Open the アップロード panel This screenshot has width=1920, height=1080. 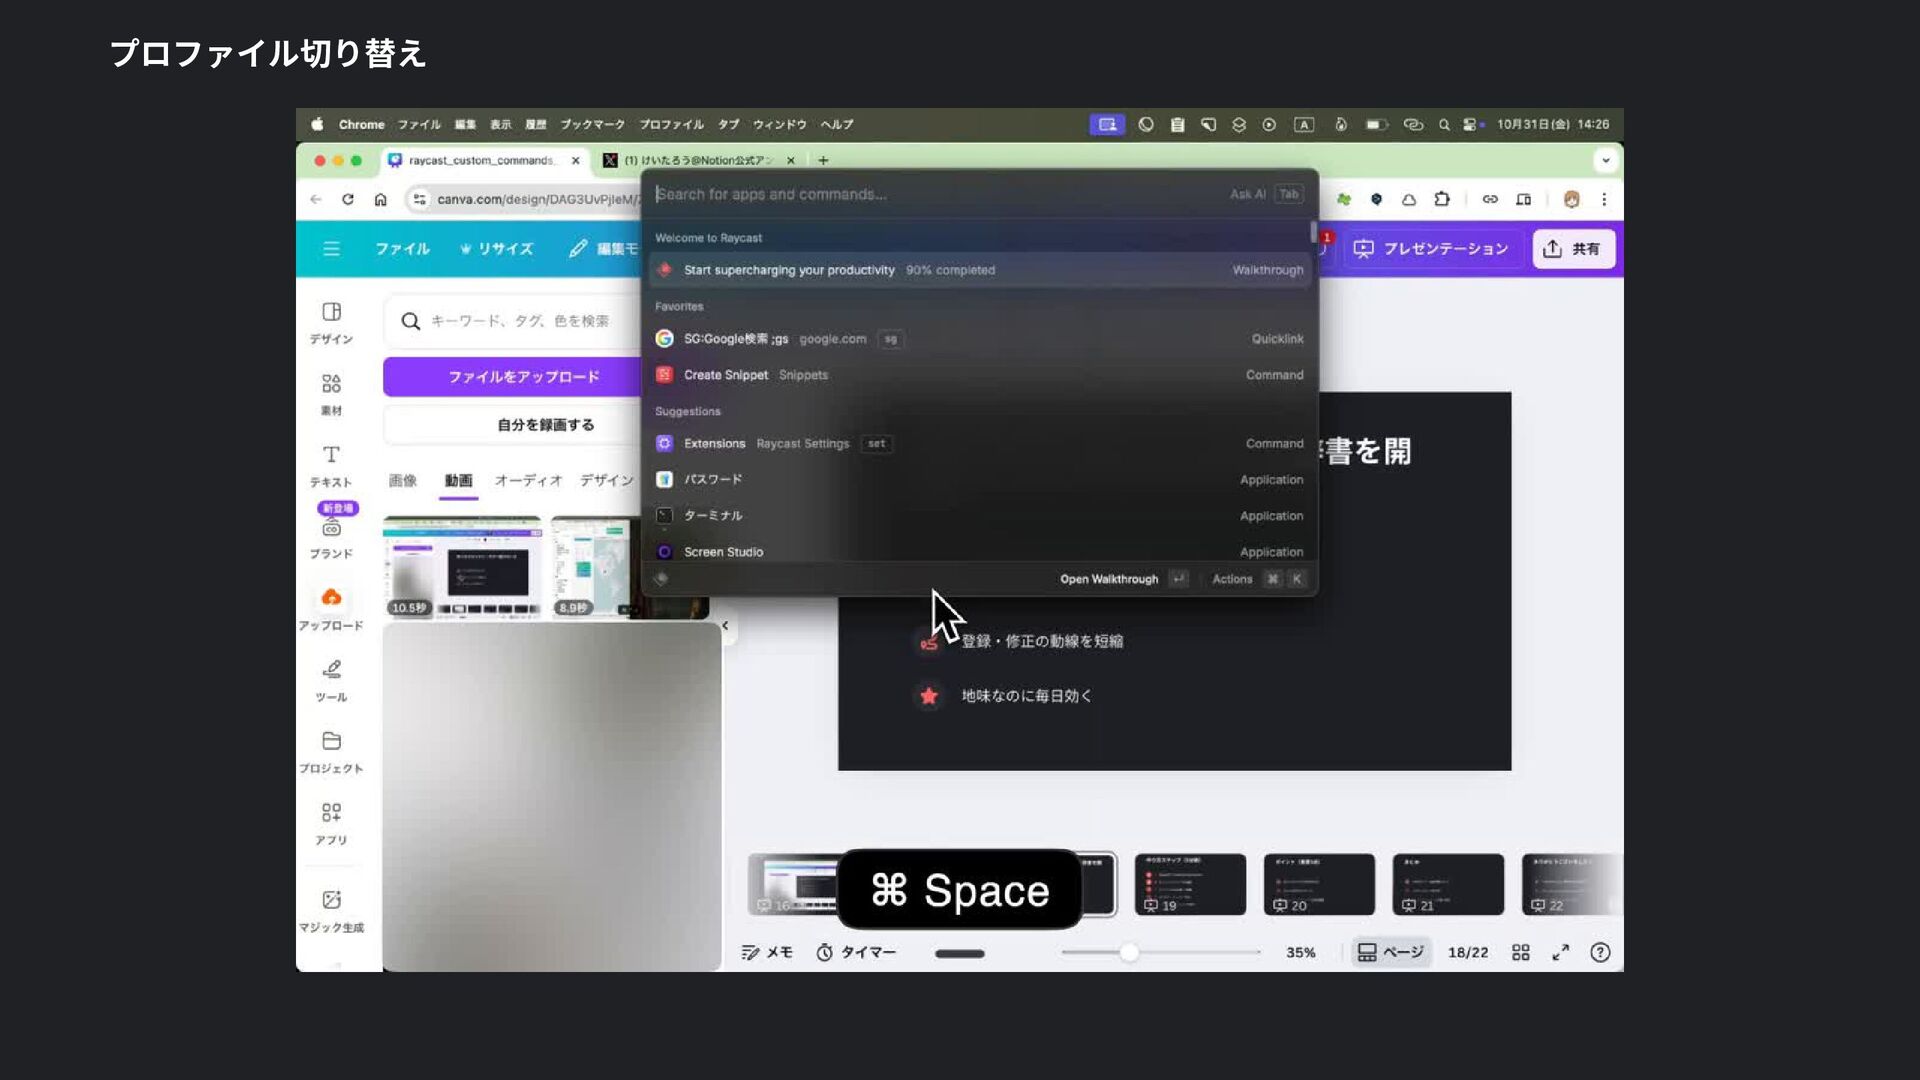point(331,609)
